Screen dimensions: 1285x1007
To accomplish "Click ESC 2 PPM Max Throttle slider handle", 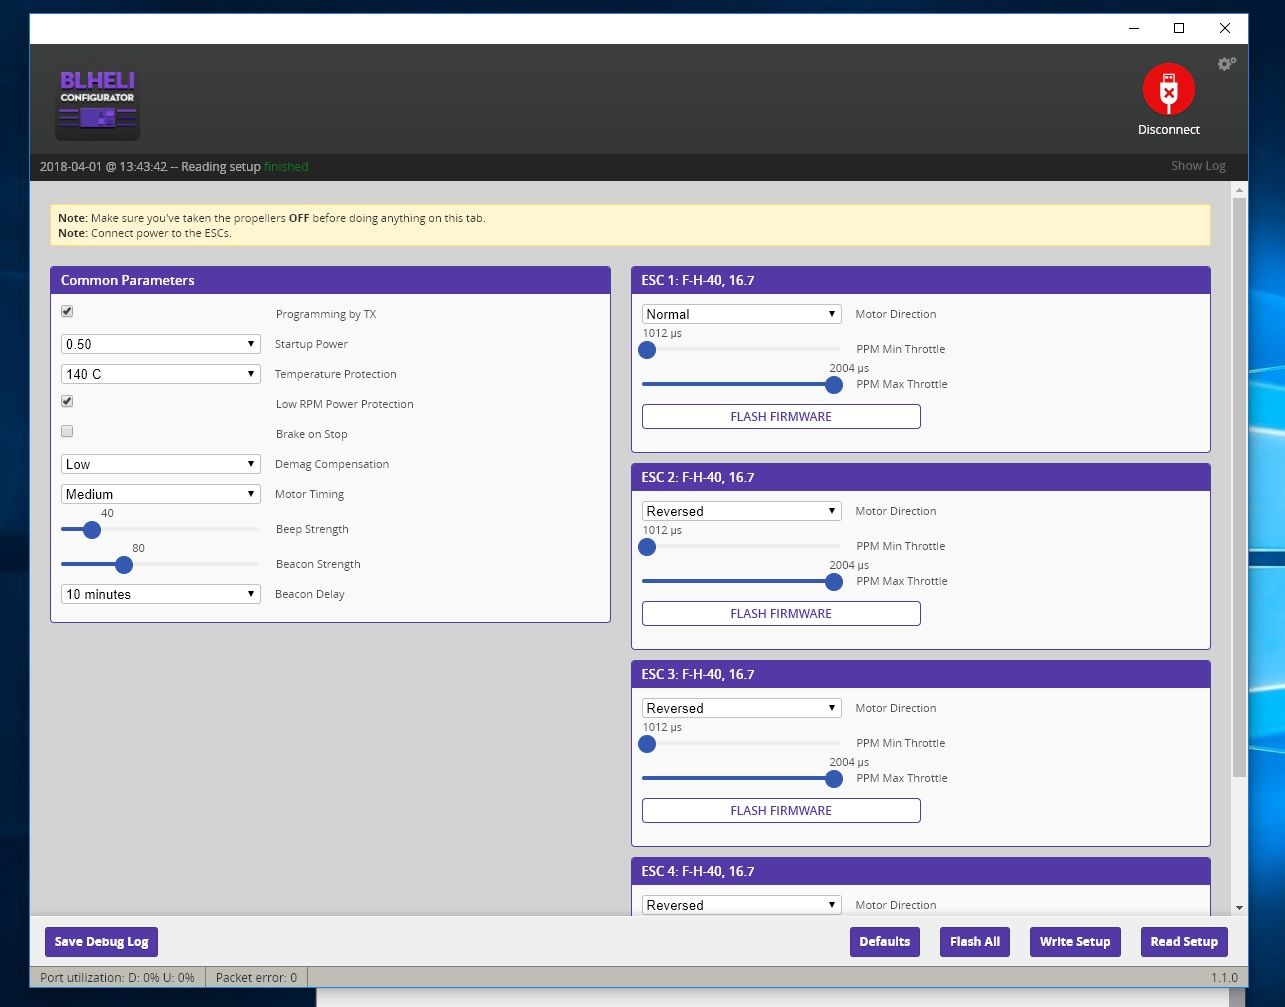I will (x=834, y=582).
